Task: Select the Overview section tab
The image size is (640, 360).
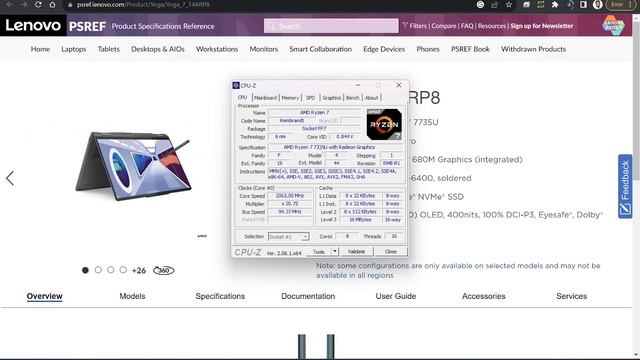Action: pos(44,296)
